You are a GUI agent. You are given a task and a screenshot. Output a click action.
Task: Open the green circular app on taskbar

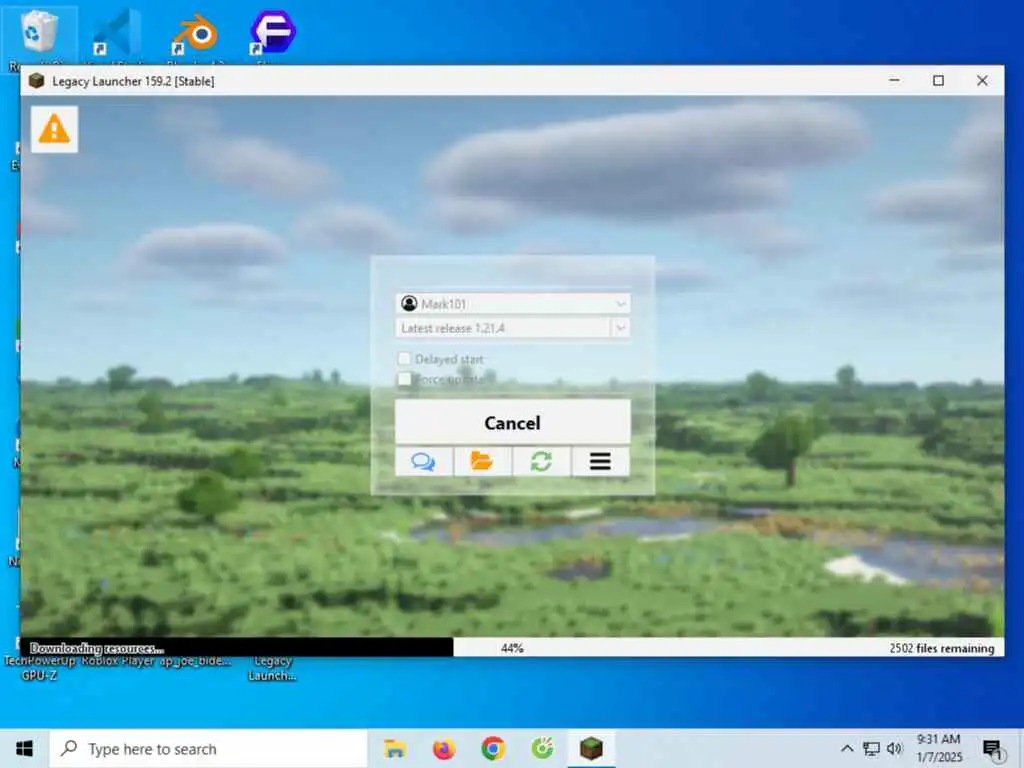click(x=542, y=748)
